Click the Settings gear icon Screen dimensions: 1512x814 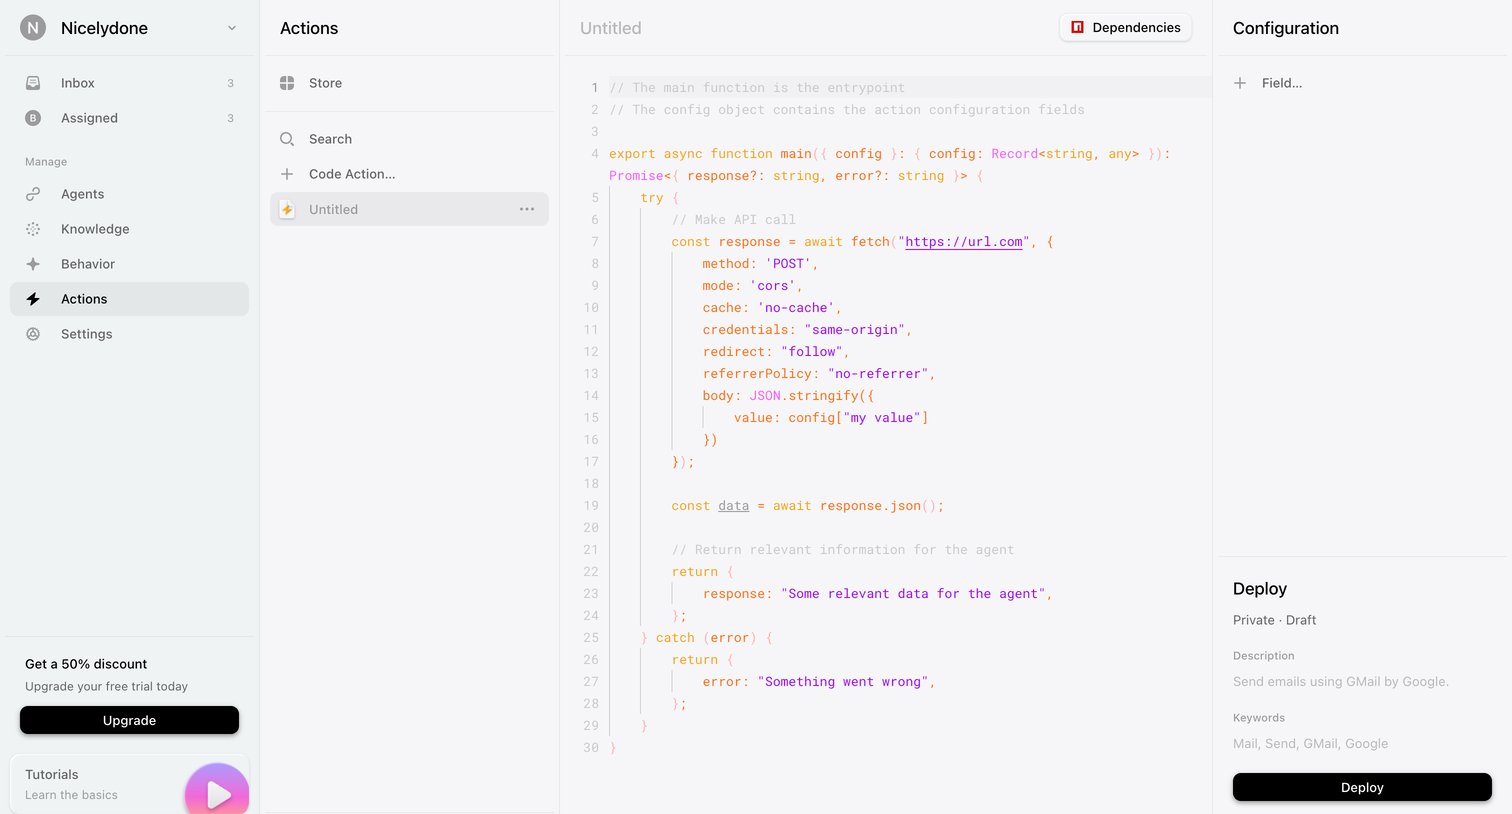click(33, 334)
